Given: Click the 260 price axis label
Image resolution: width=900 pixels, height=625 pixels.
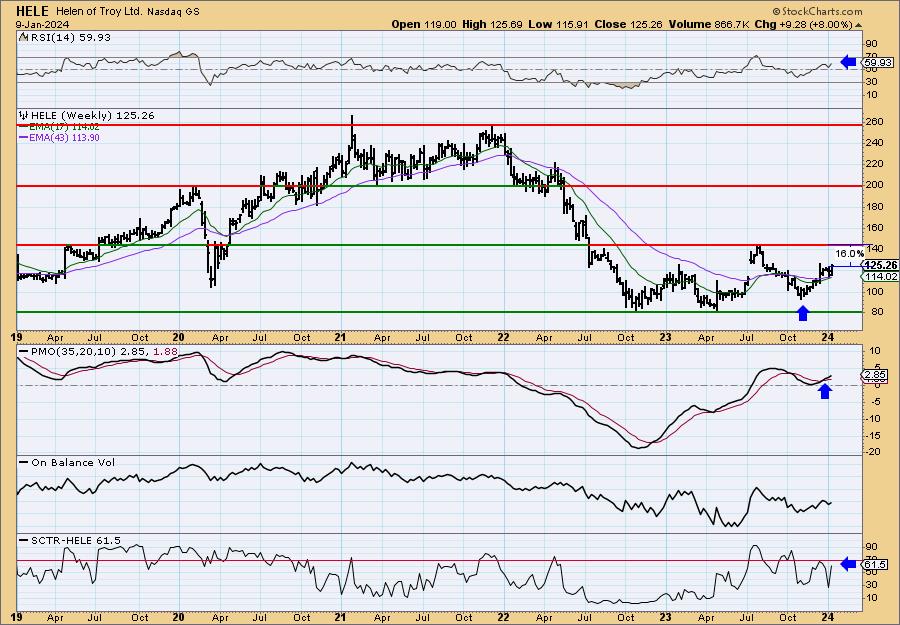Looking at the screenshot, I should pos(875,122).
